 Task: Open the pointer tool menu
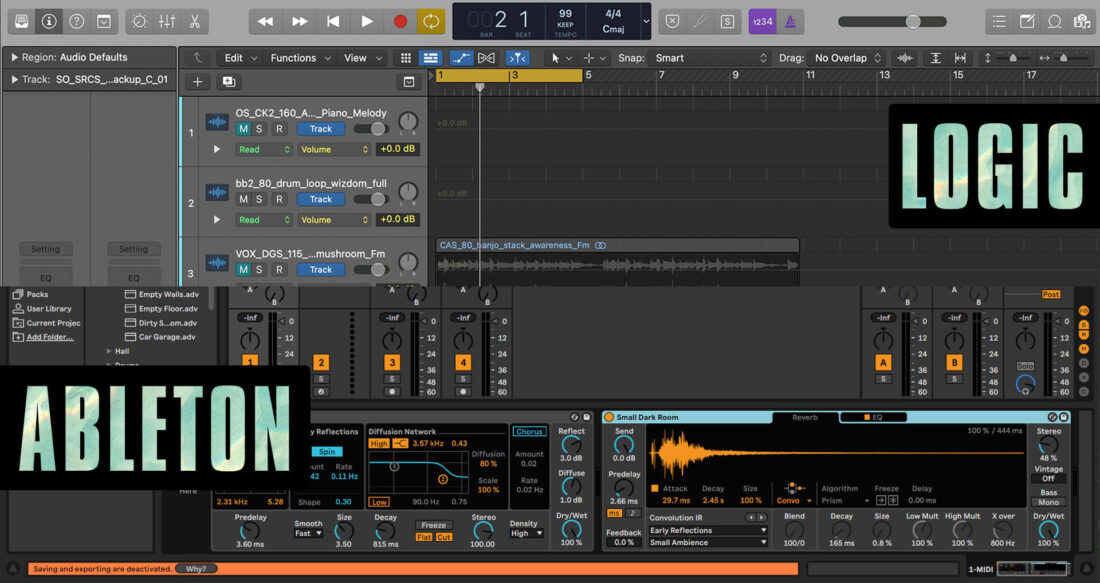coord(560,58)
